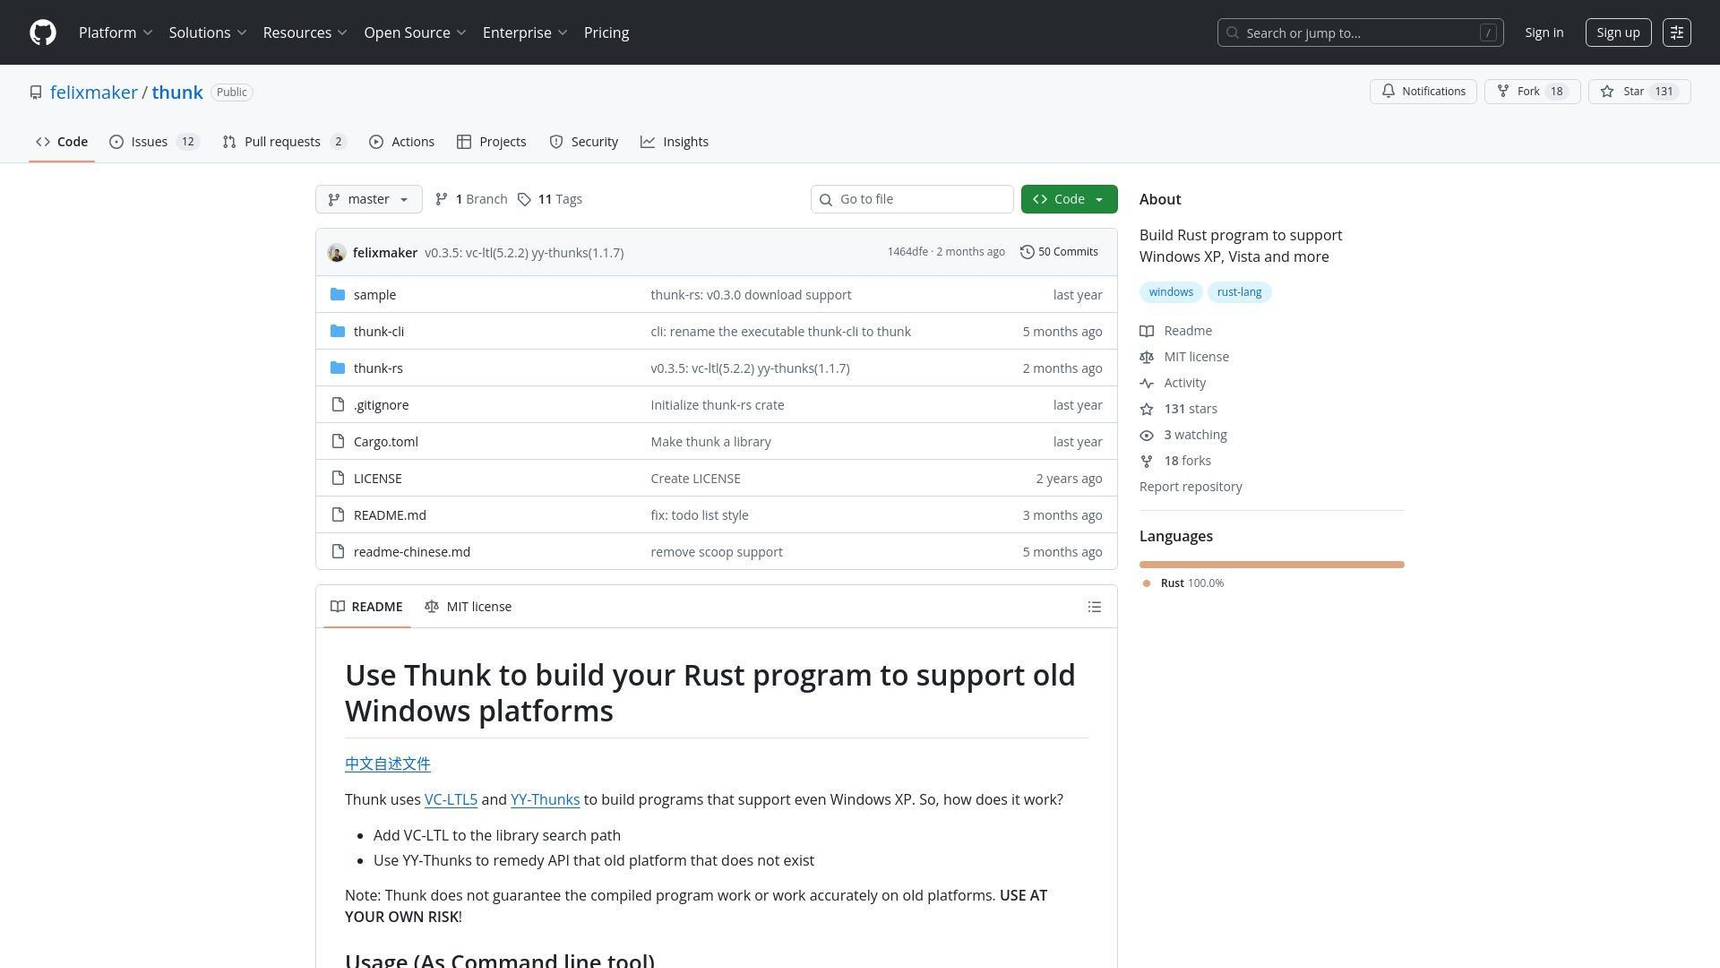Open the felixmaker owner link
This screenshot has width=1720, height=968.
(94, 92)
